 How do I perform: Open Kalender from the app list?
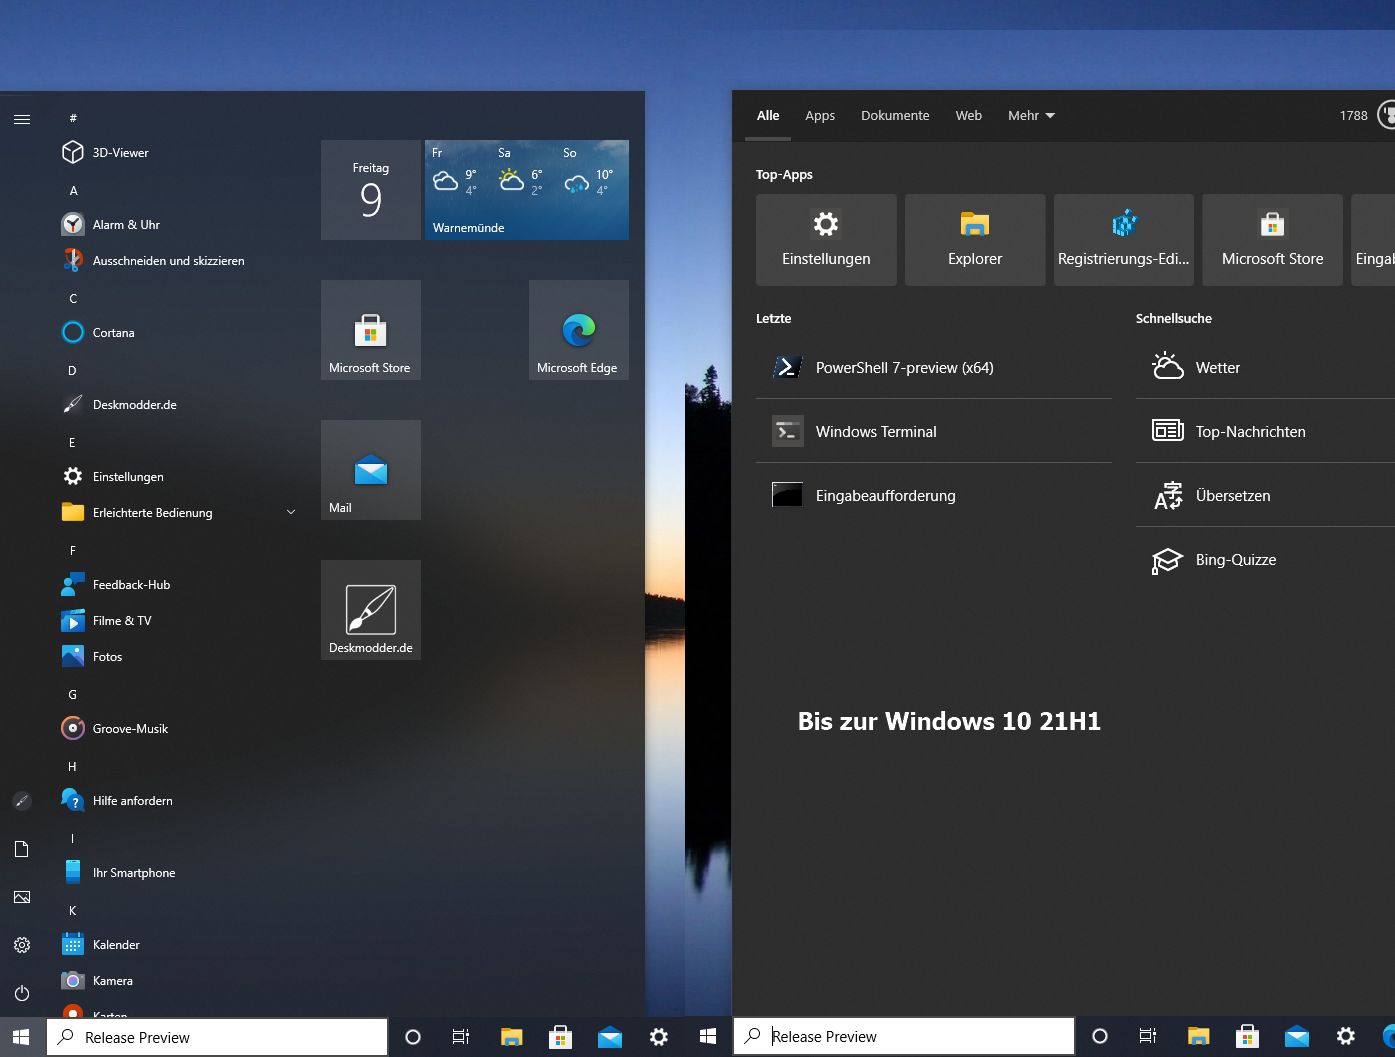tap(178, 944)
